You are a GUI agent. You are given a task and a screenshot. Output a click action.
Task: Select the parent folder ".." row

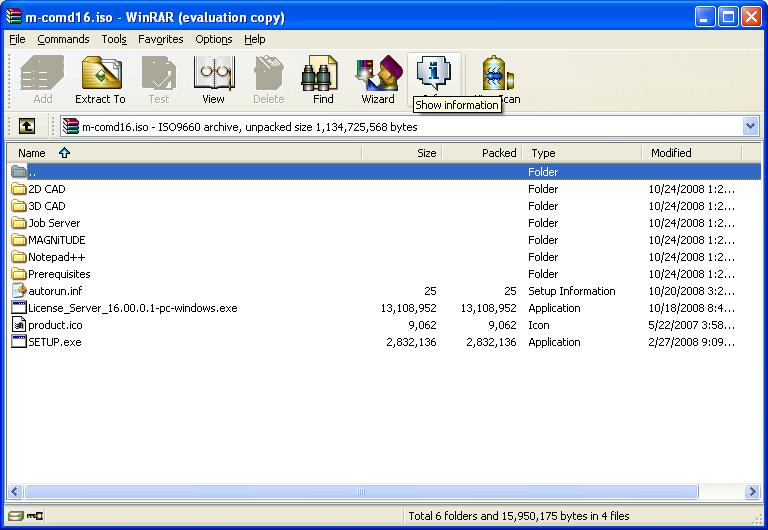(x=384, y=171)
